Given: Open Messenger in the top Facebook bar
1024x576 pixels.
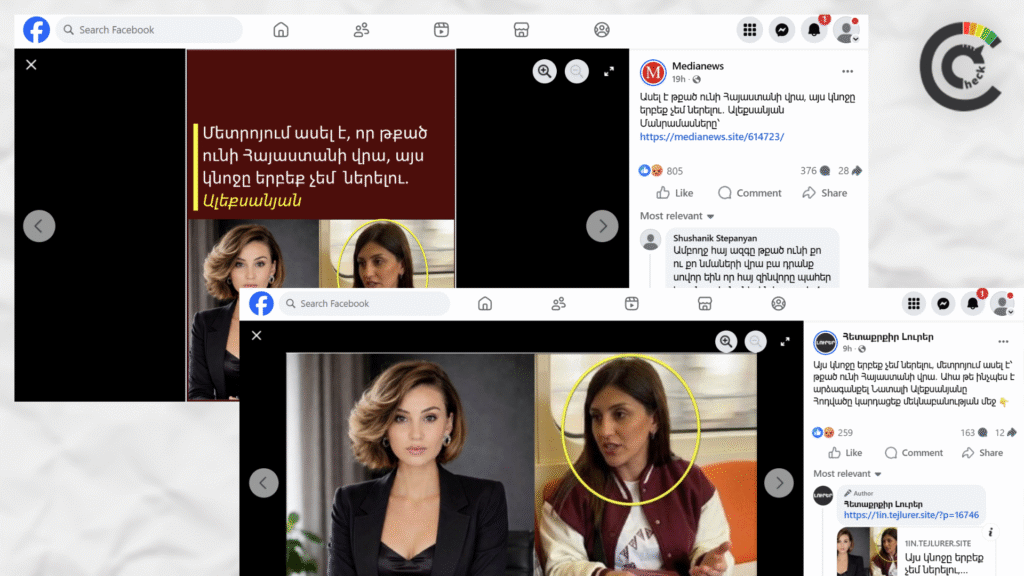Looking at the screenshot, I should pos(782,30).
